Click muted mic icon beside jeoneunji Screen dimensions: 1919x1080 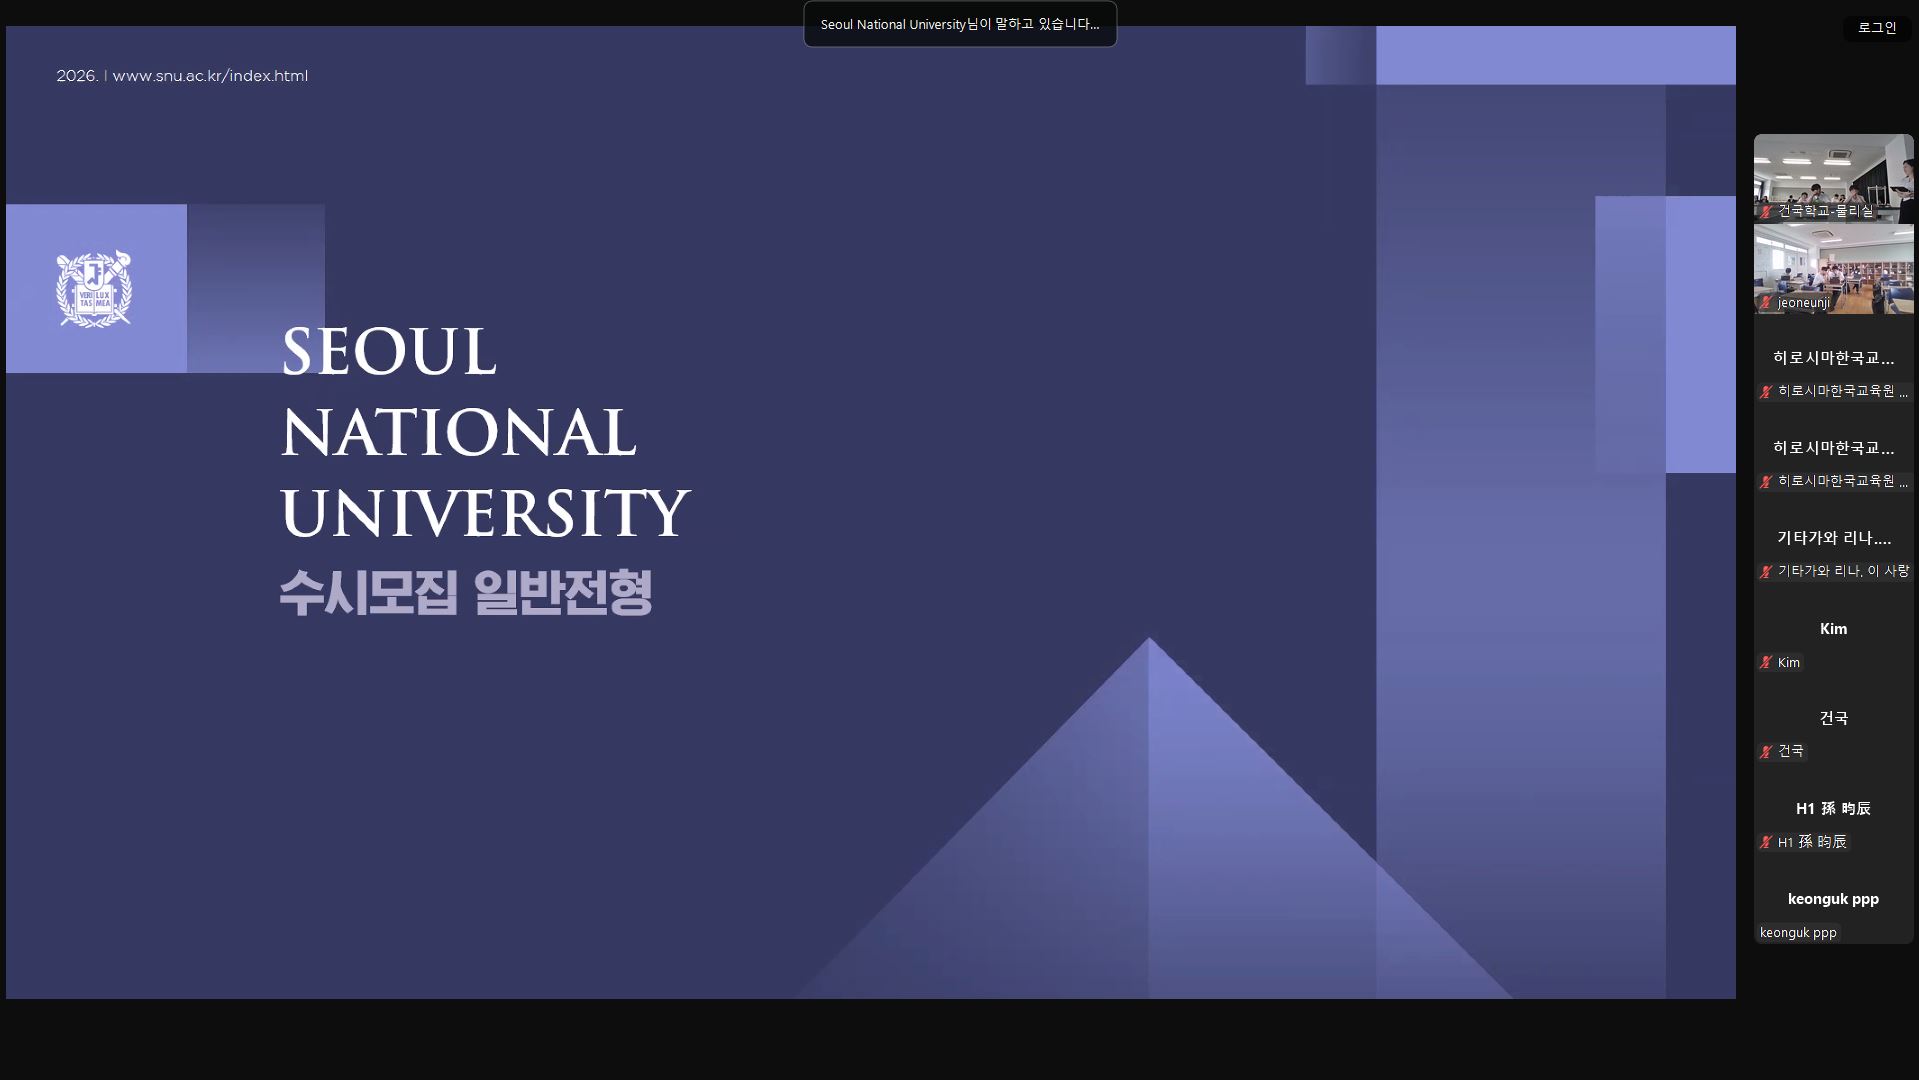[1766, 302]
